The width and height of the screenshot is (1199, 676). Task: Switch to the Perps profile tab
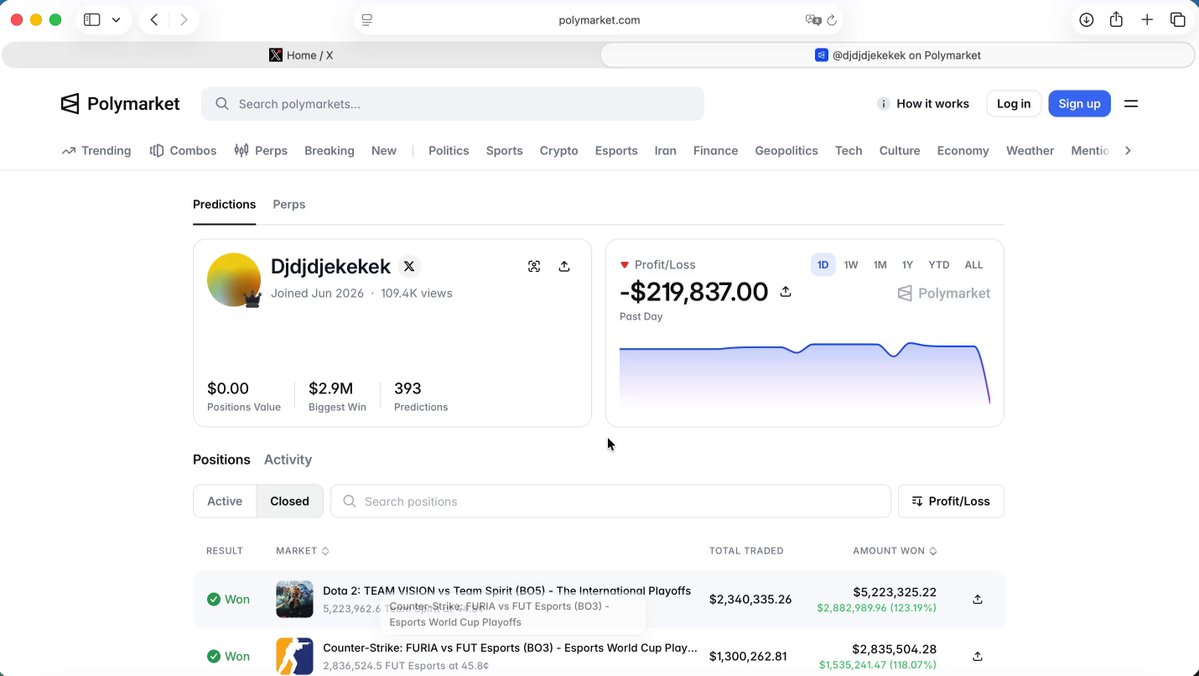coord(289,204)
